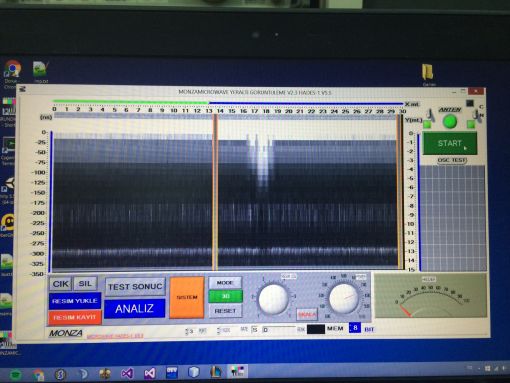Click RESIM KAYIT to save image
The height and width of the screenshot is (383, 510).
pyautogui.click(x=75, y=317)
